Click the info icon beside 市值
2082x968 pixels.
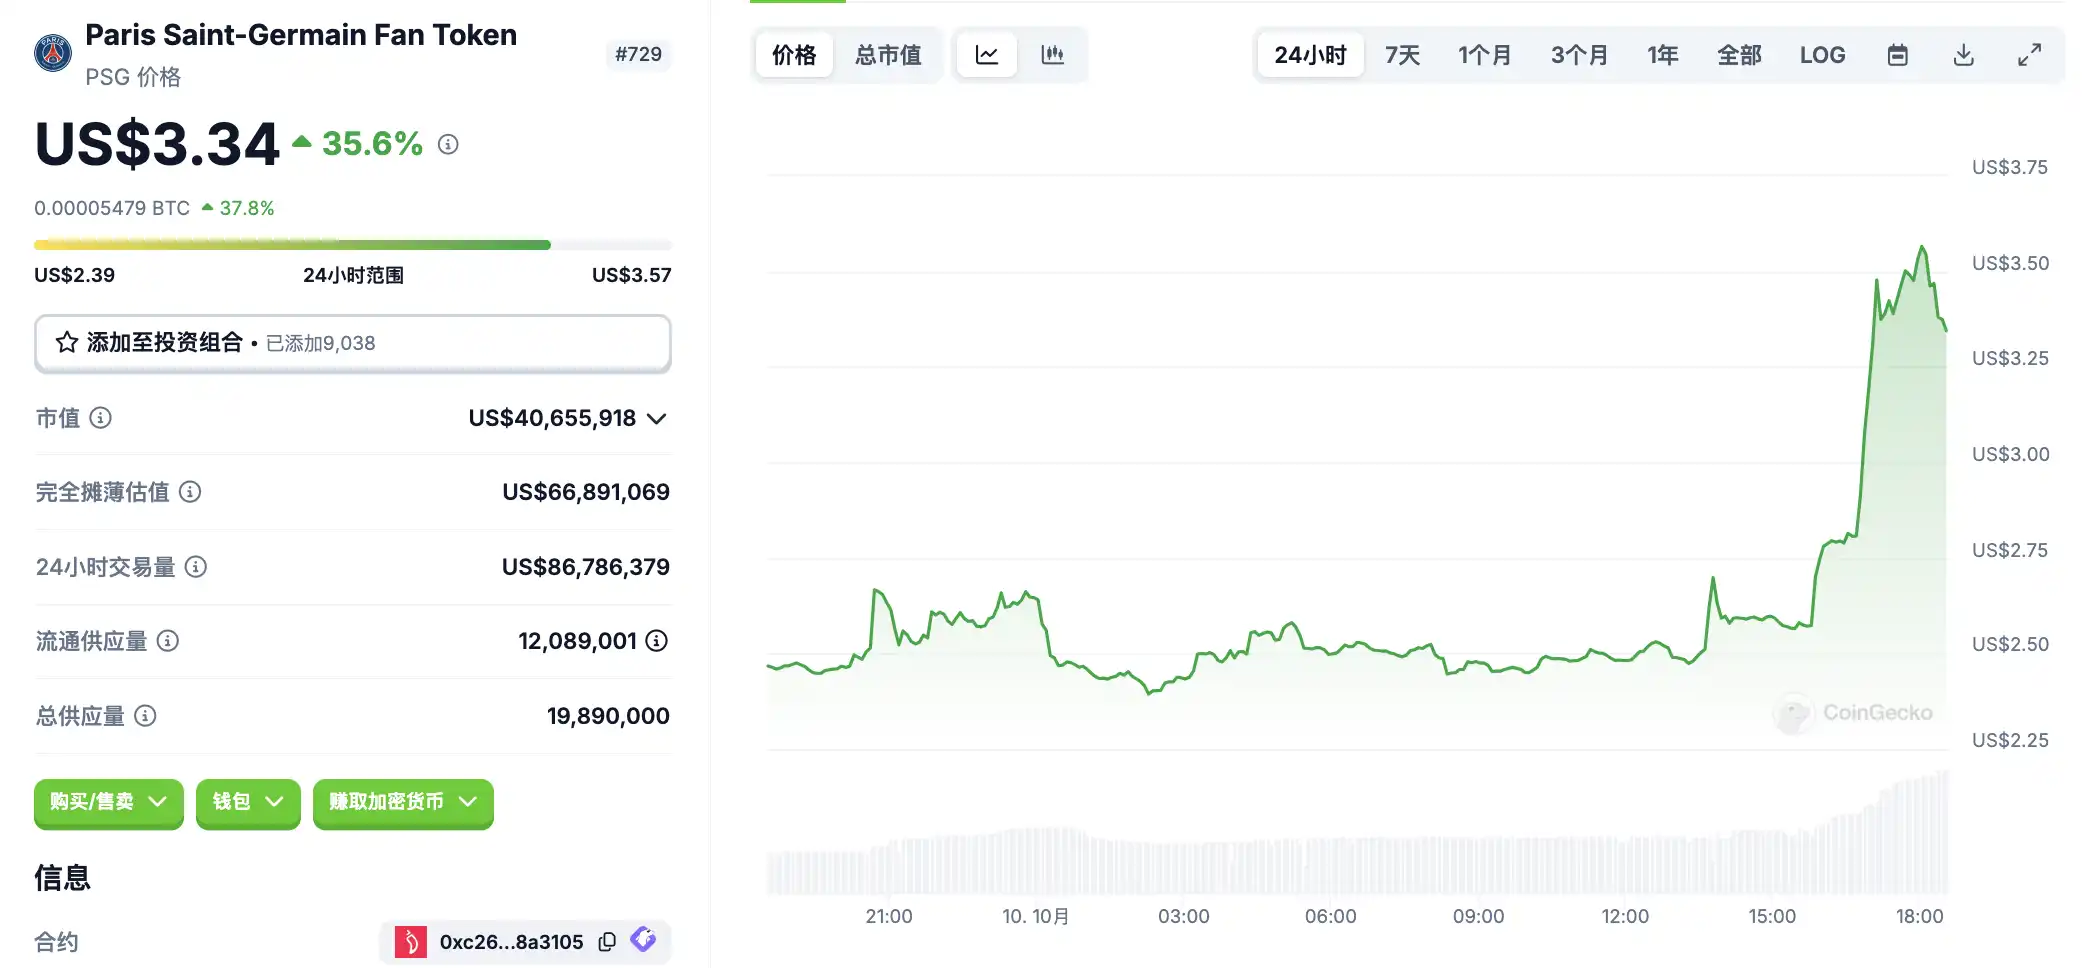(101, 418)
